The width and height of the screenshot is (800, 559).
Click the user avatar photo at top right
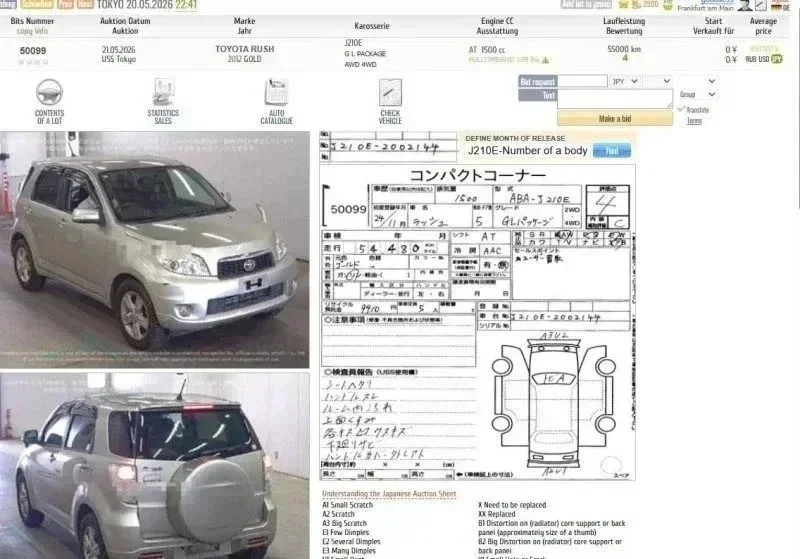pyautogui.click(x=744, y=5)
